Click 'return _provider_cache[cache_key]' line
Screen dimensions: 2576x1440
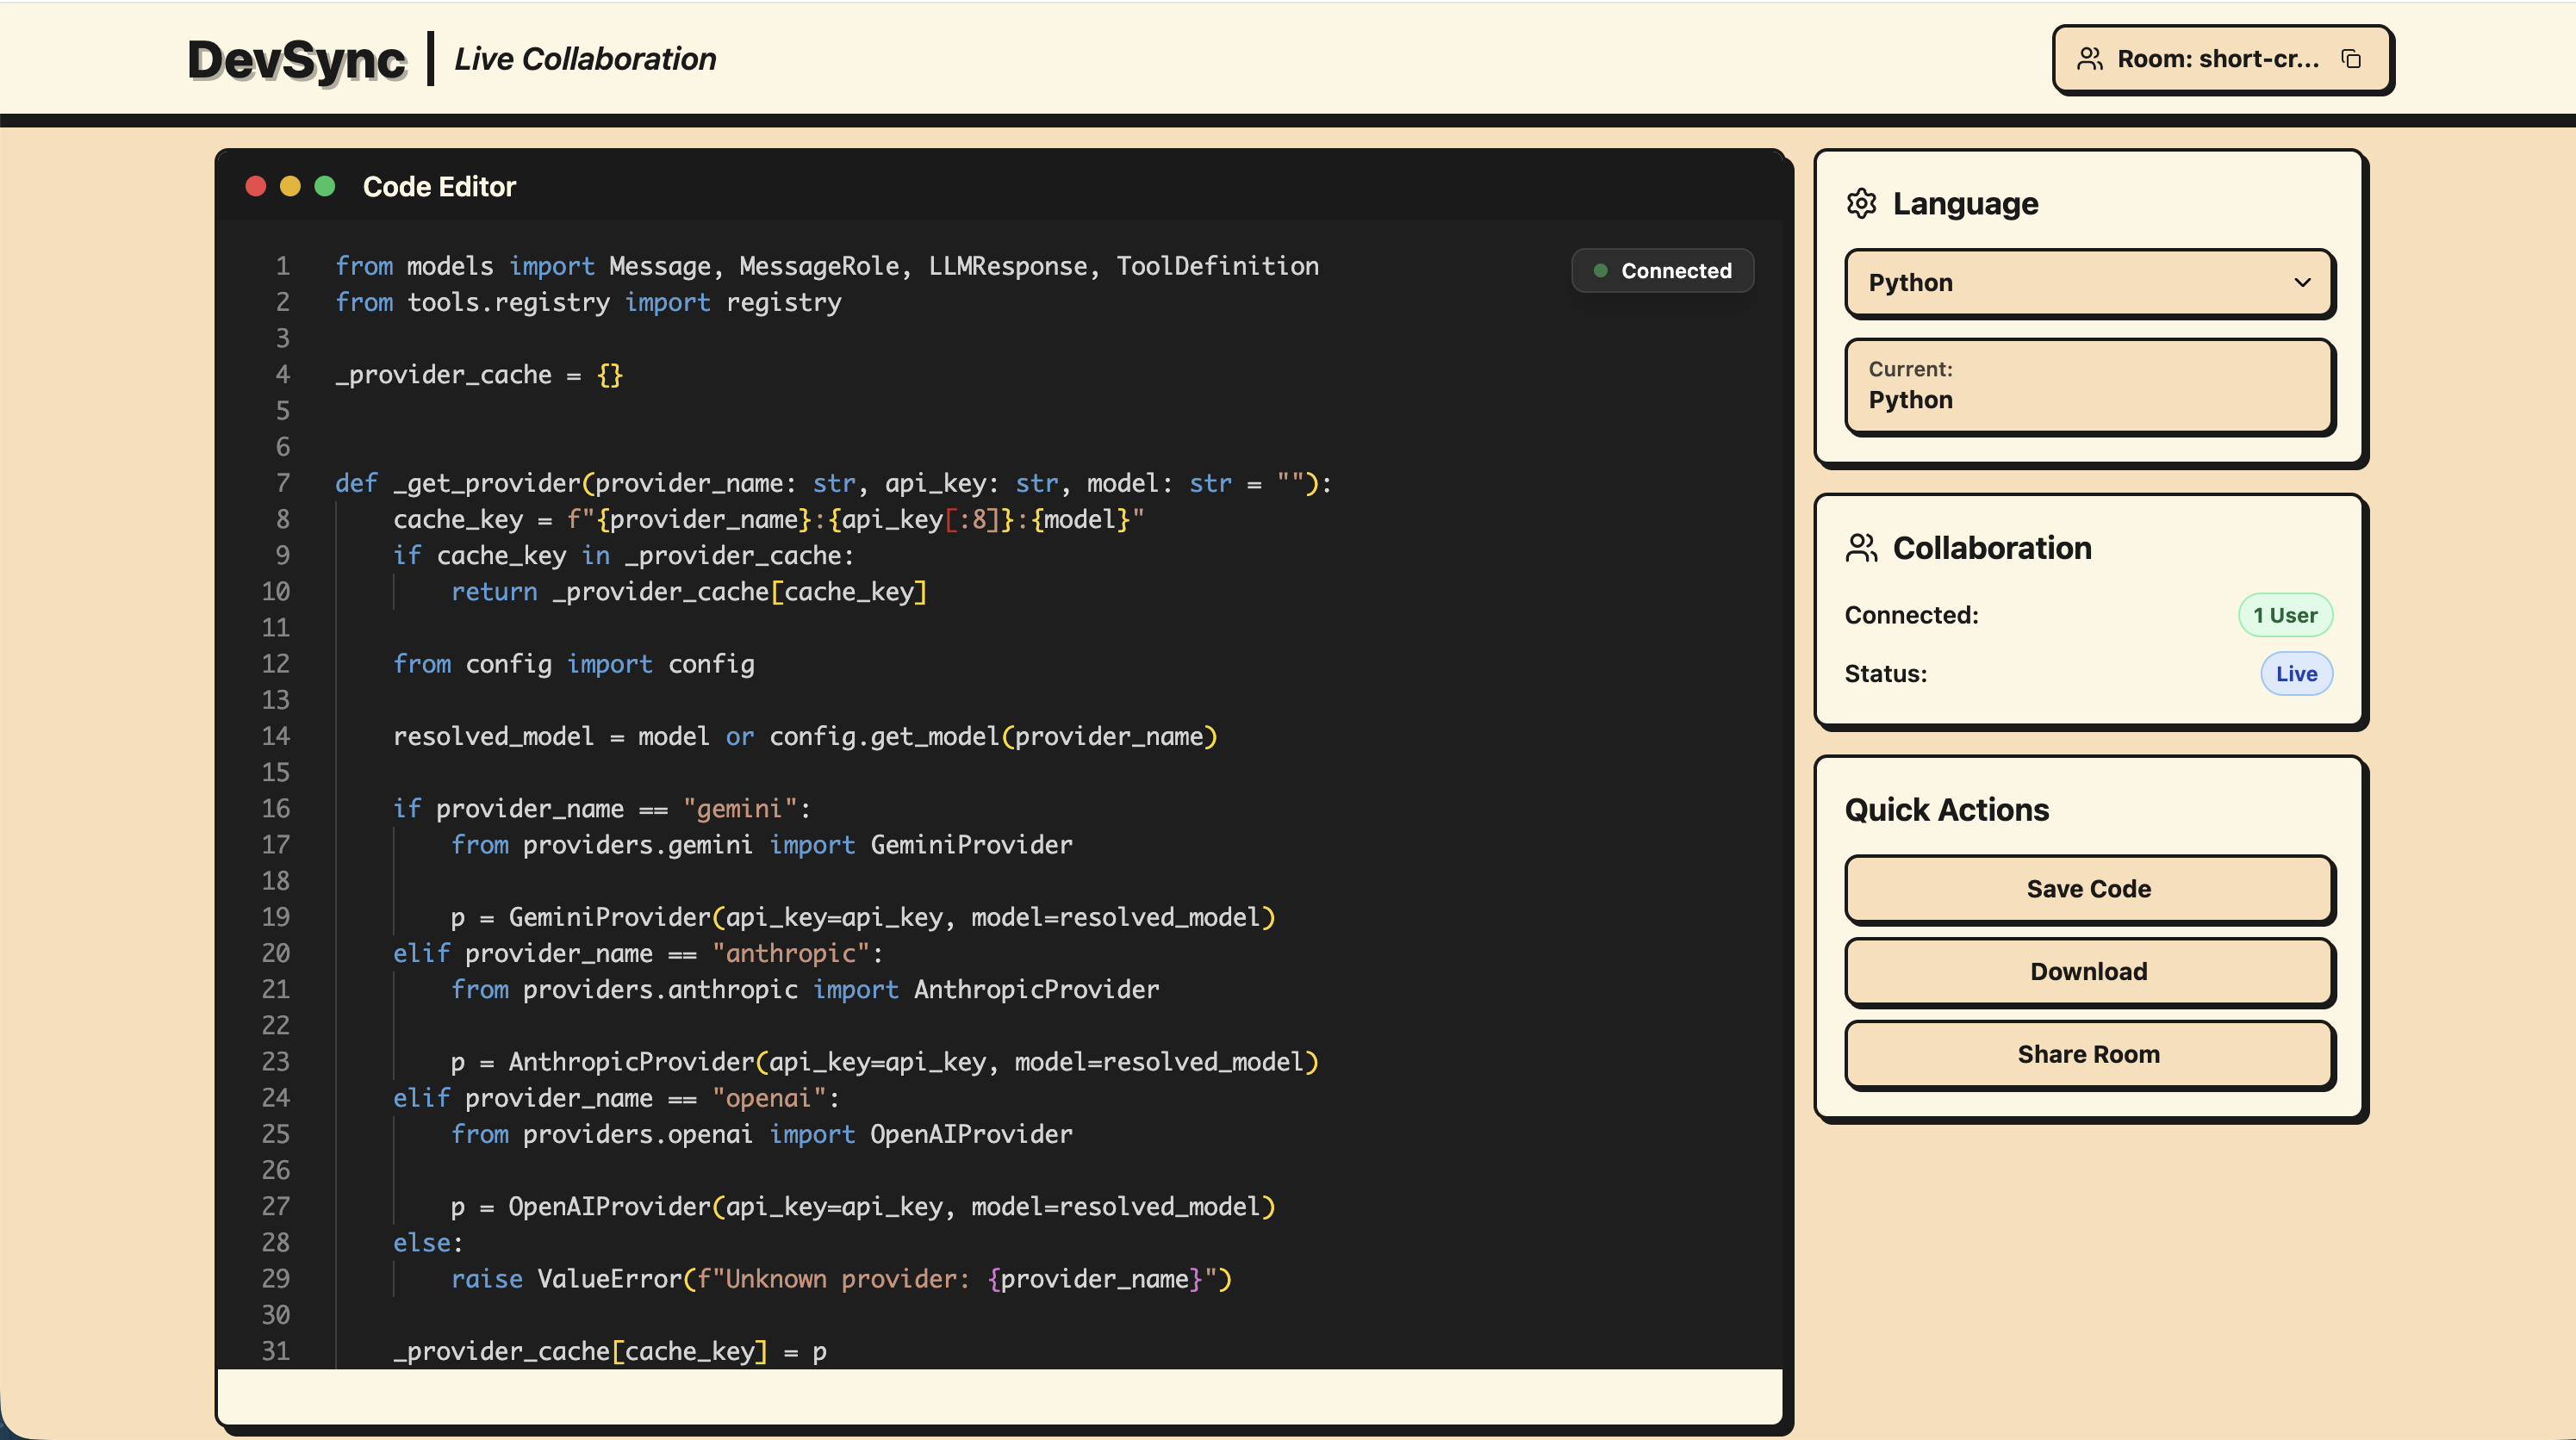pos(689,593)
